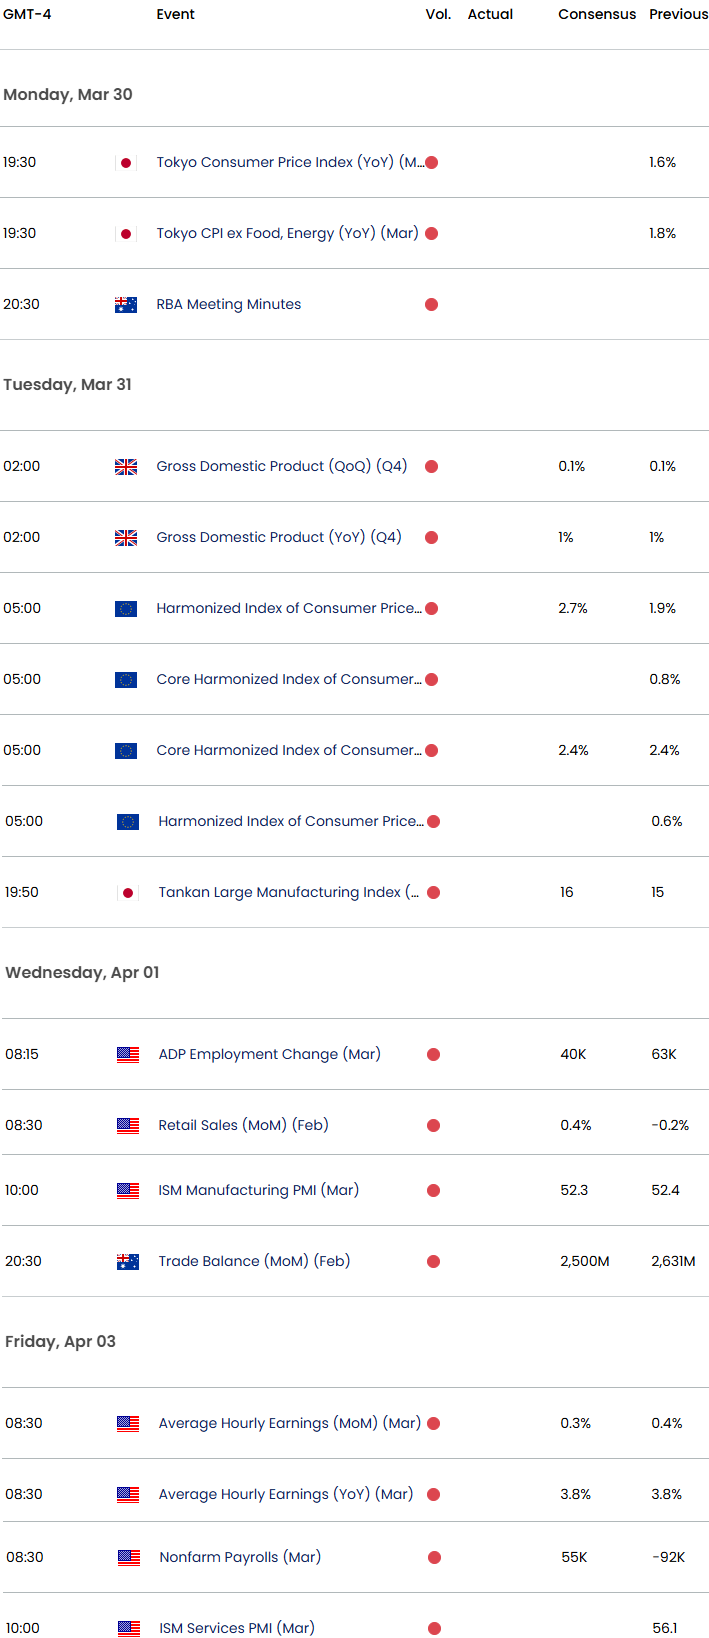709x1638 pixels.
Task: Click the Vol. column header
Action: [439, 14]
